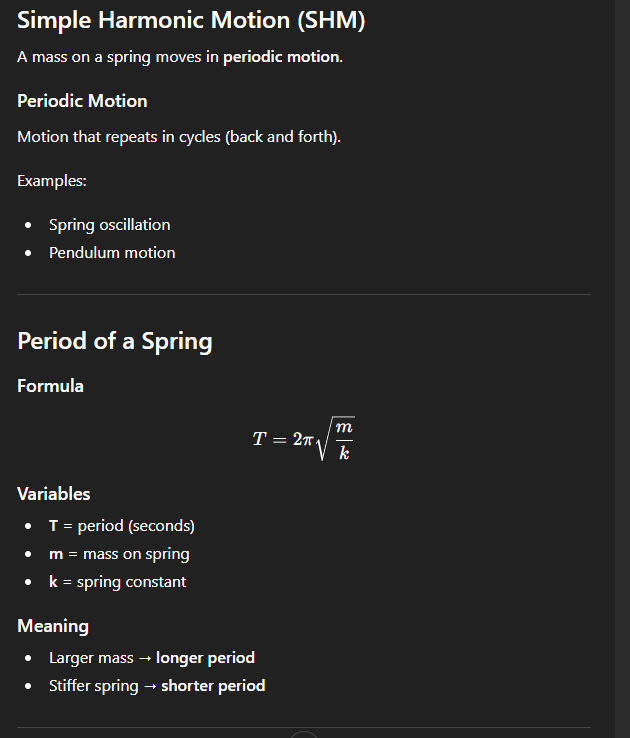Click the "Examples:" label
630x738 pixels.
point(52,181)
